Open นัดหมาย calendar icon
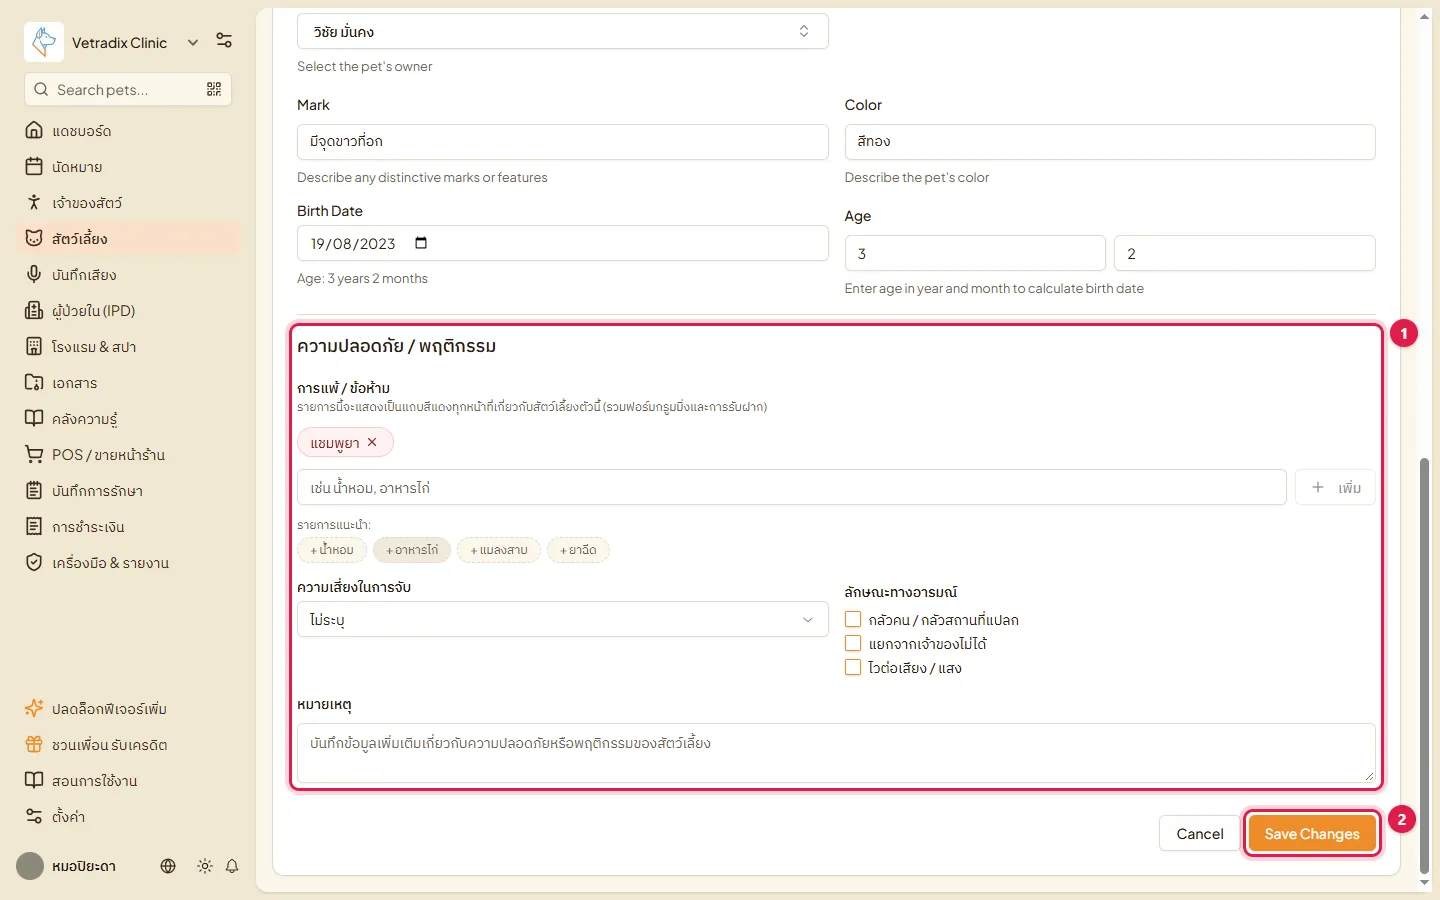This screenshot has height=900, width=1440. pos(34,166)
